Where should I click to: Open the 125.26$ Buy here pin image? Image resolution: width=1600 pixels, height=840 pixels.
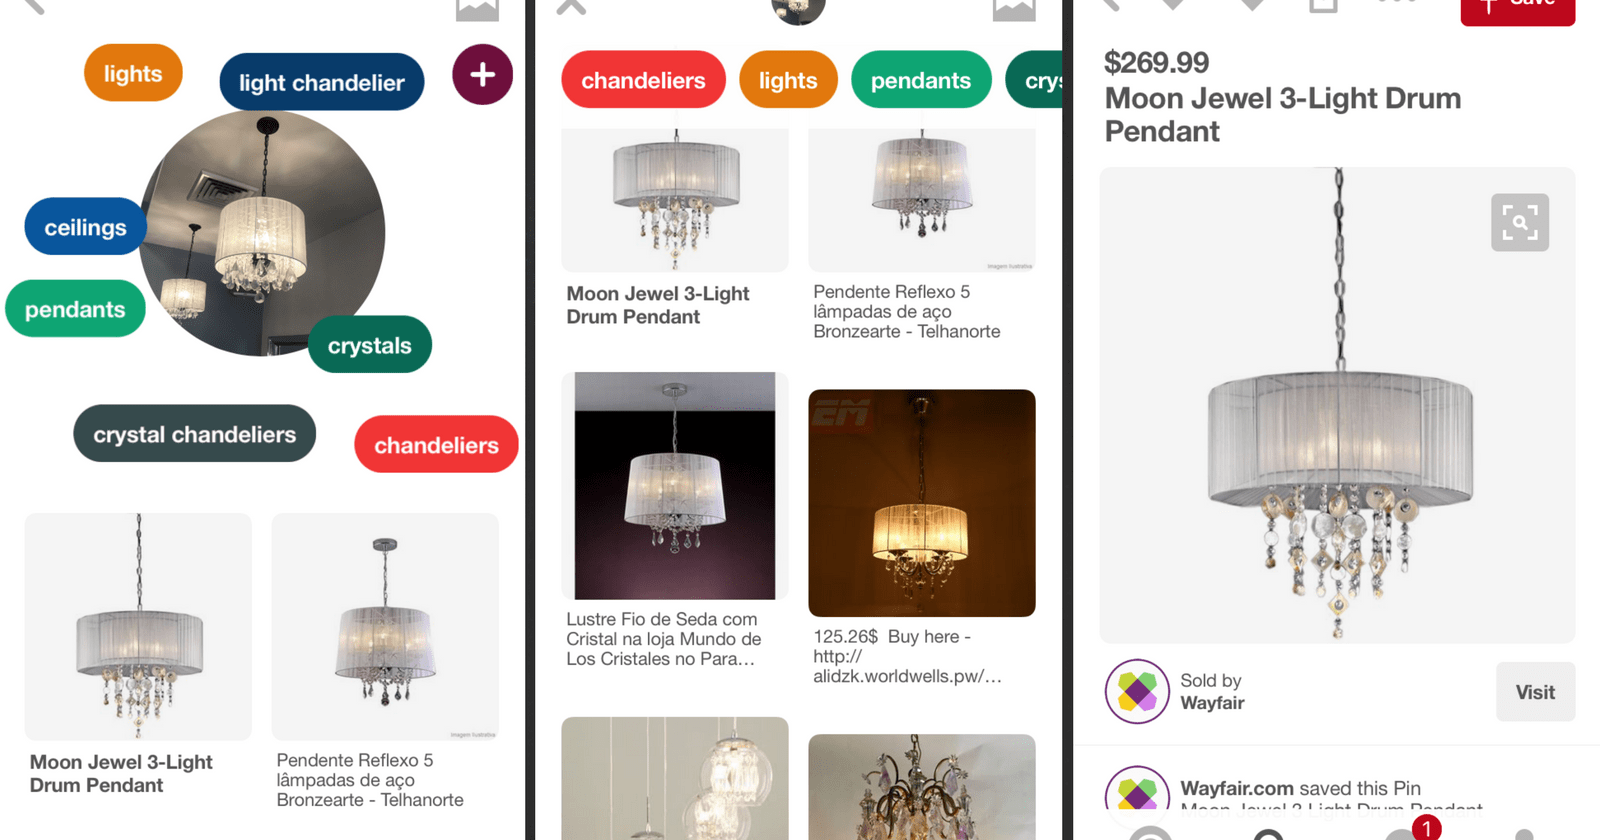(921, 503)
